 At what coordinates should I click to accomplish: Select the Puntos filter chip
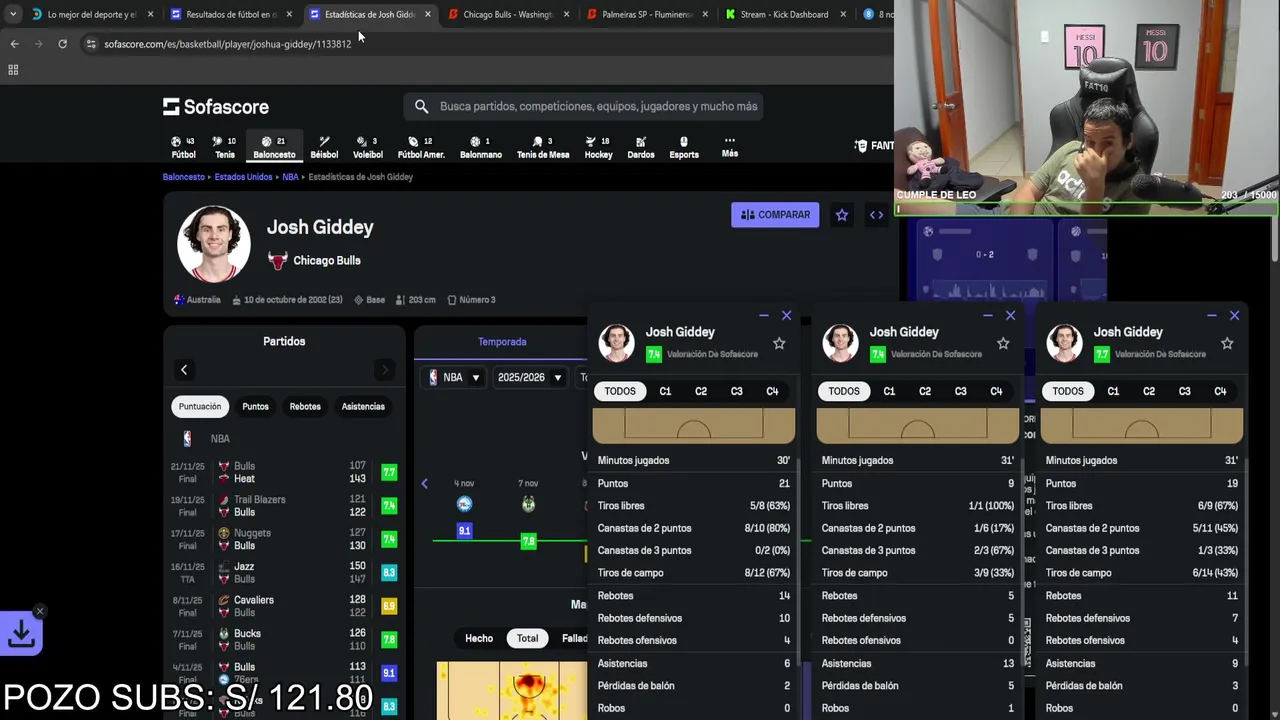(x=255, y=406)
